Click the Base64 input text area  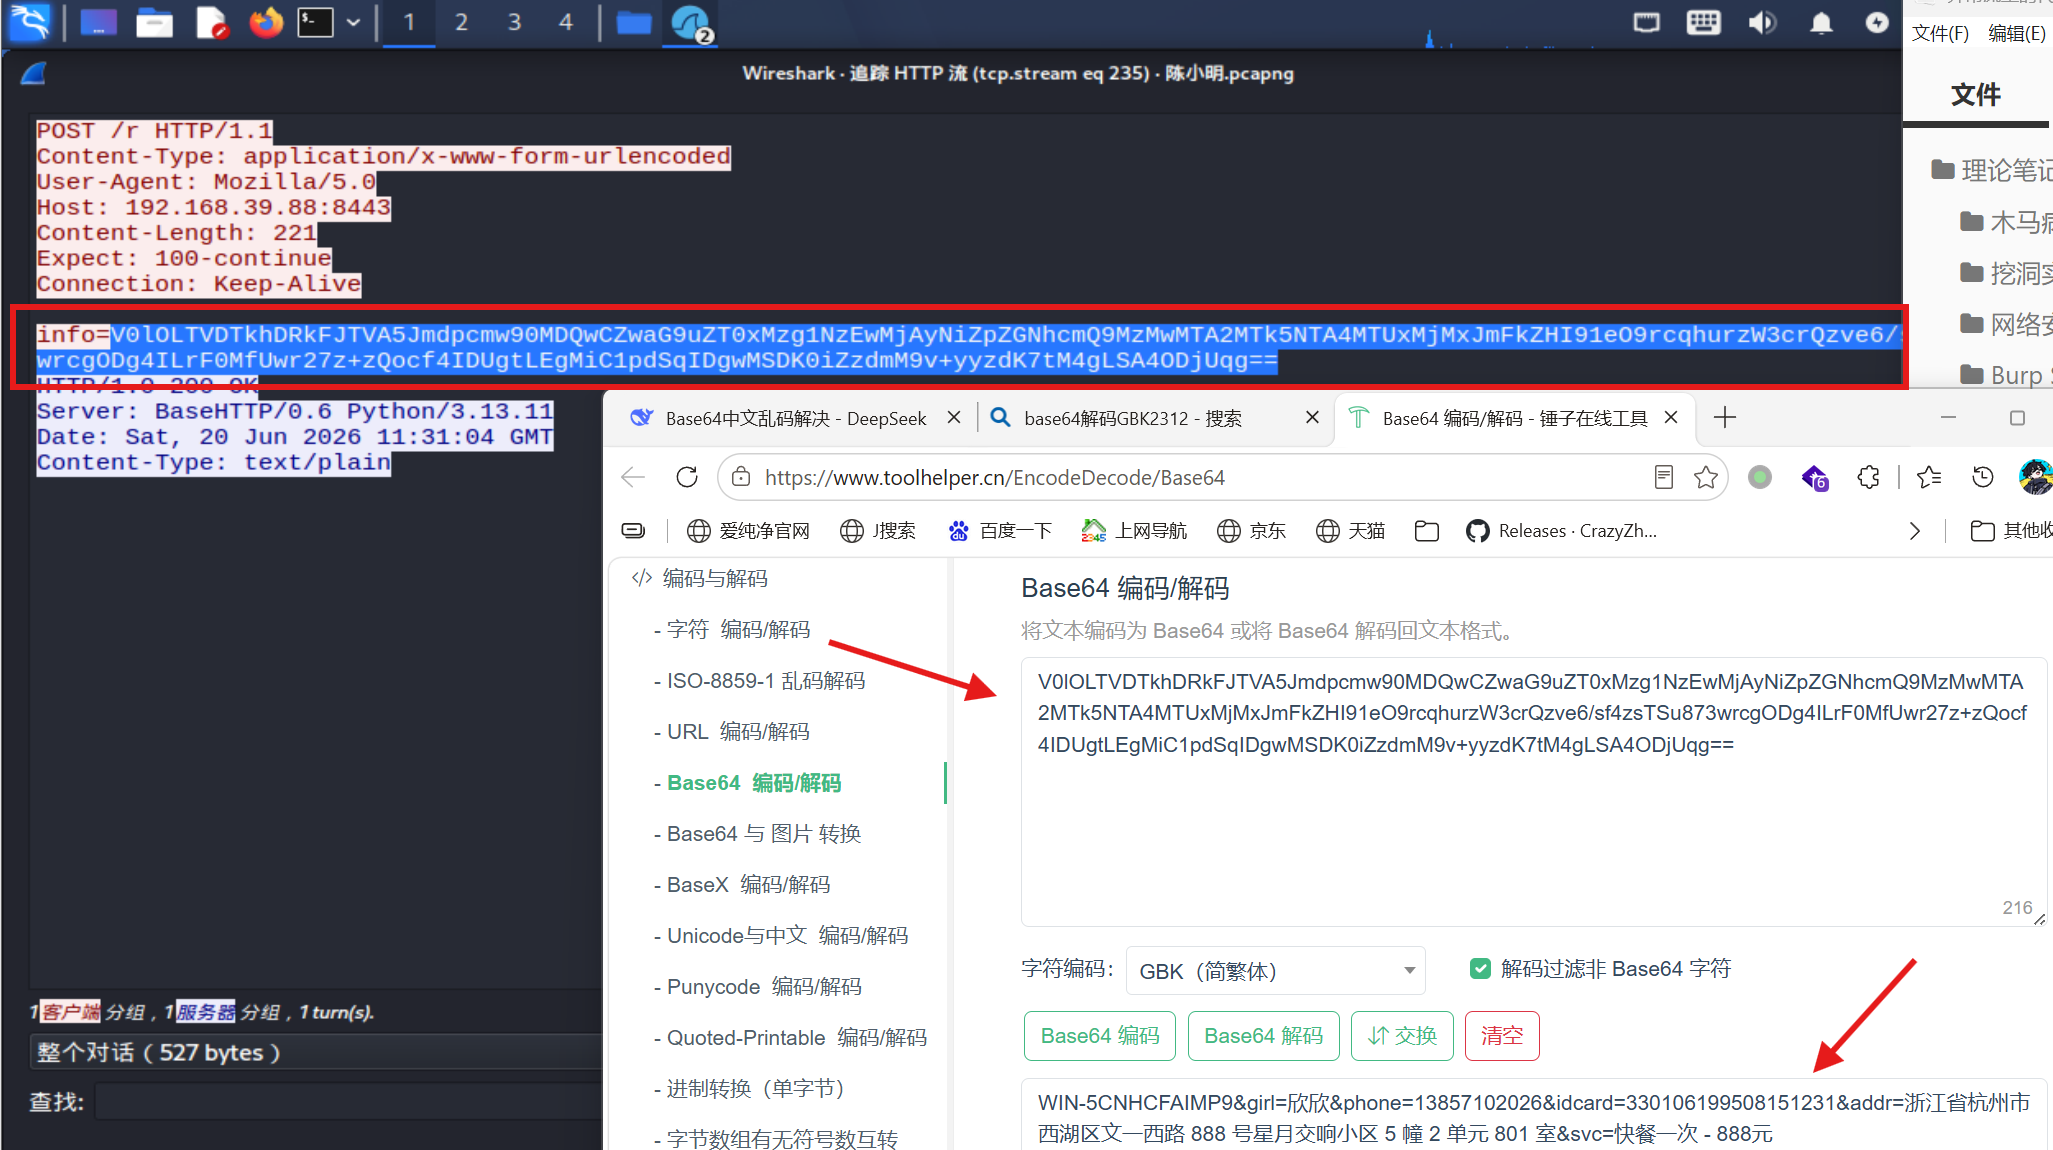tap(1533, 792)
